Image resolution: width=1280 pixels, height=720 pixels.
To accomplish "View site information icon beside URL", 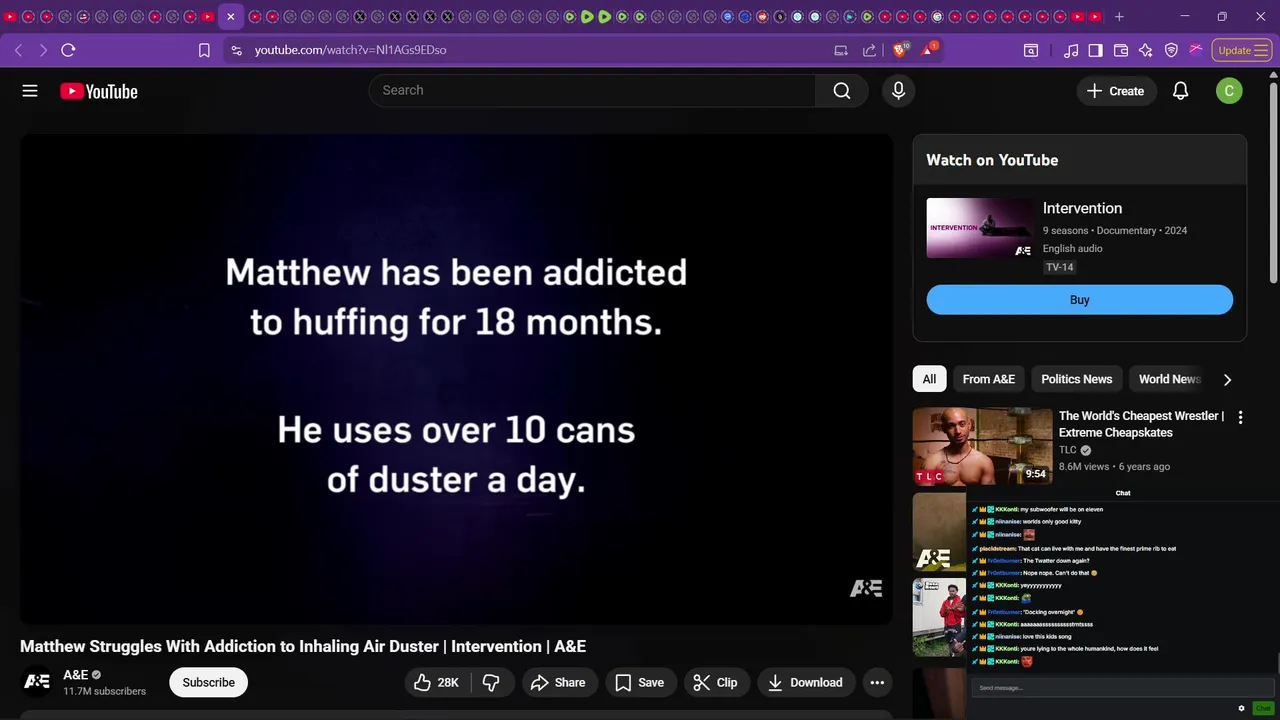I will point(236,50).
